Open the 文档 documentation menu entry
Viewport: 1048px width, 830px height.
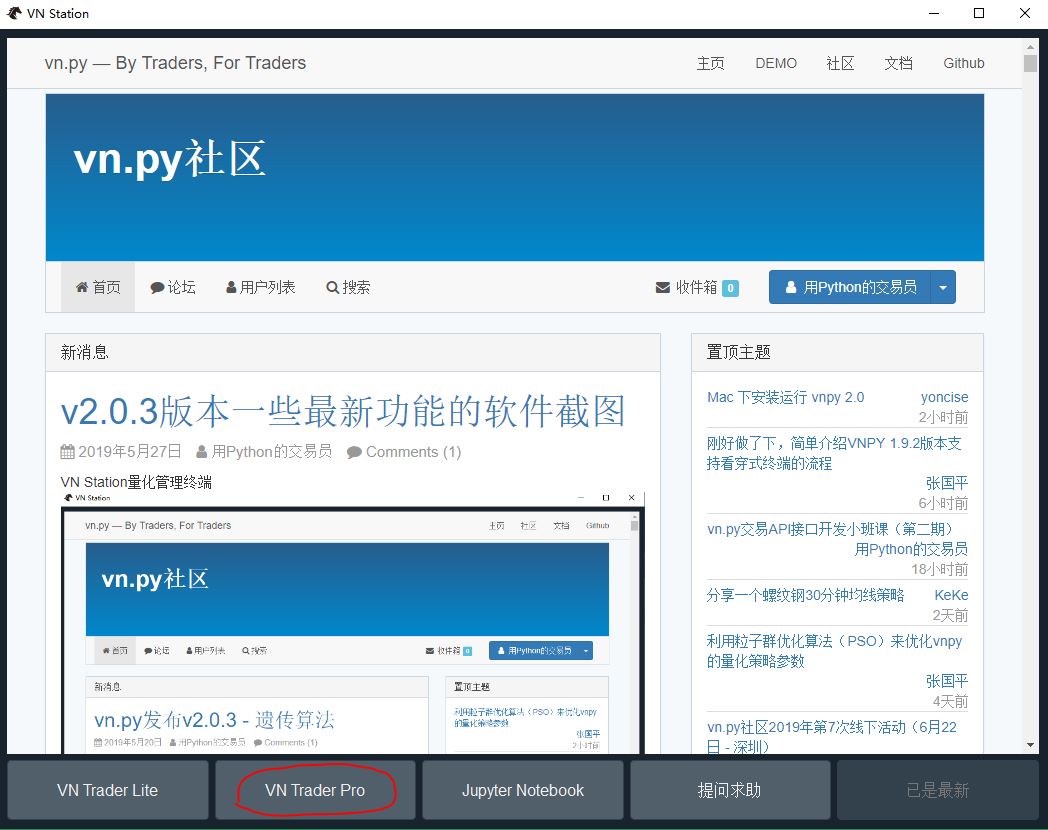(x=898, y=63)
